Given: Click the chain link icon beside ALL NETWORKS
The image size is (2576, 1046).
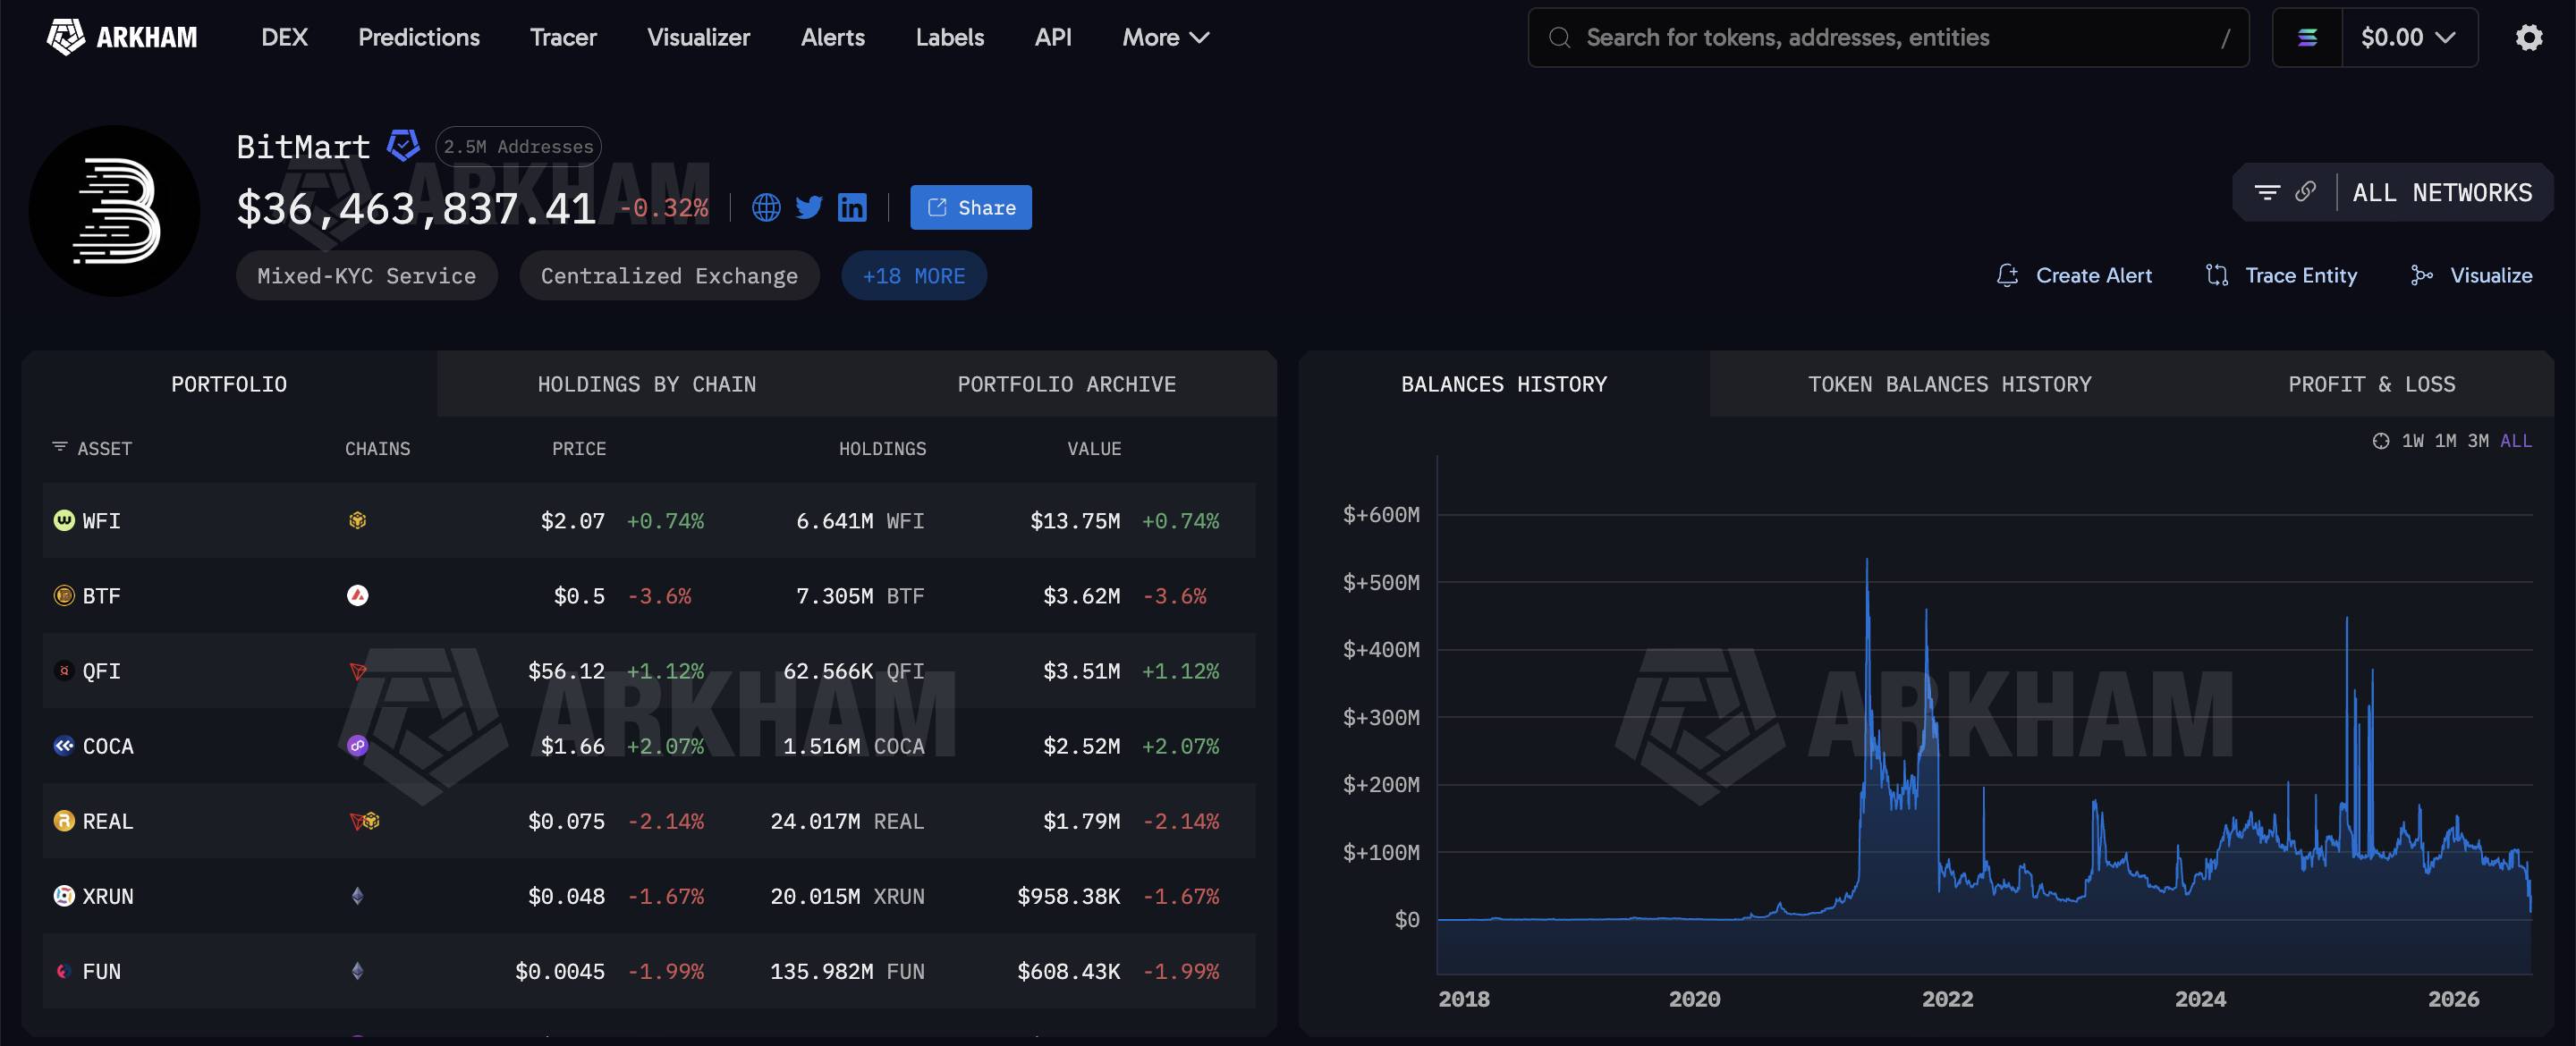Looking at the screenshot, I should click(x=2305, y=192).
